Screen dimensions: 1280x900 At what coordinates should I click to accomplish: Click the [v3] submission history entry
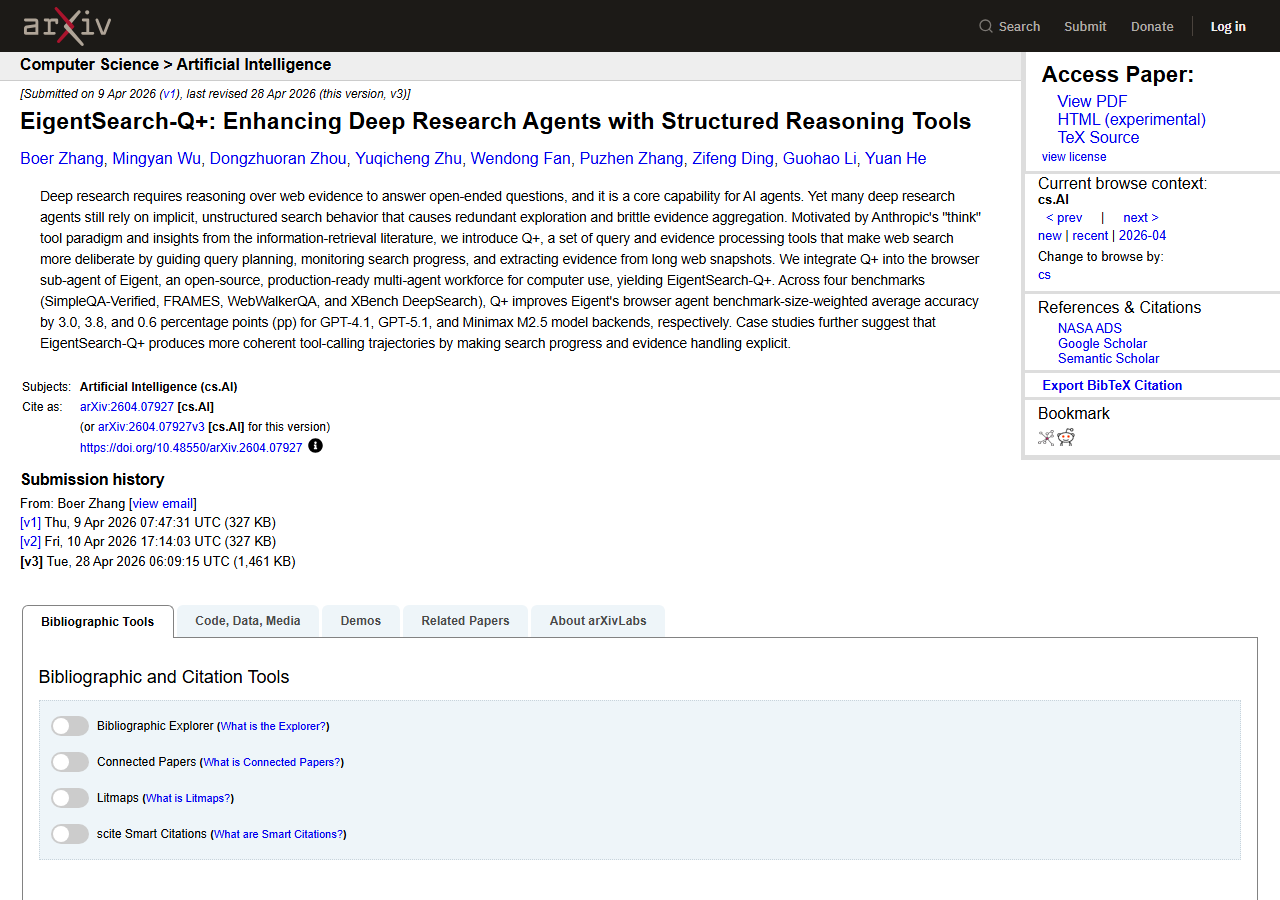coord(158,562)
